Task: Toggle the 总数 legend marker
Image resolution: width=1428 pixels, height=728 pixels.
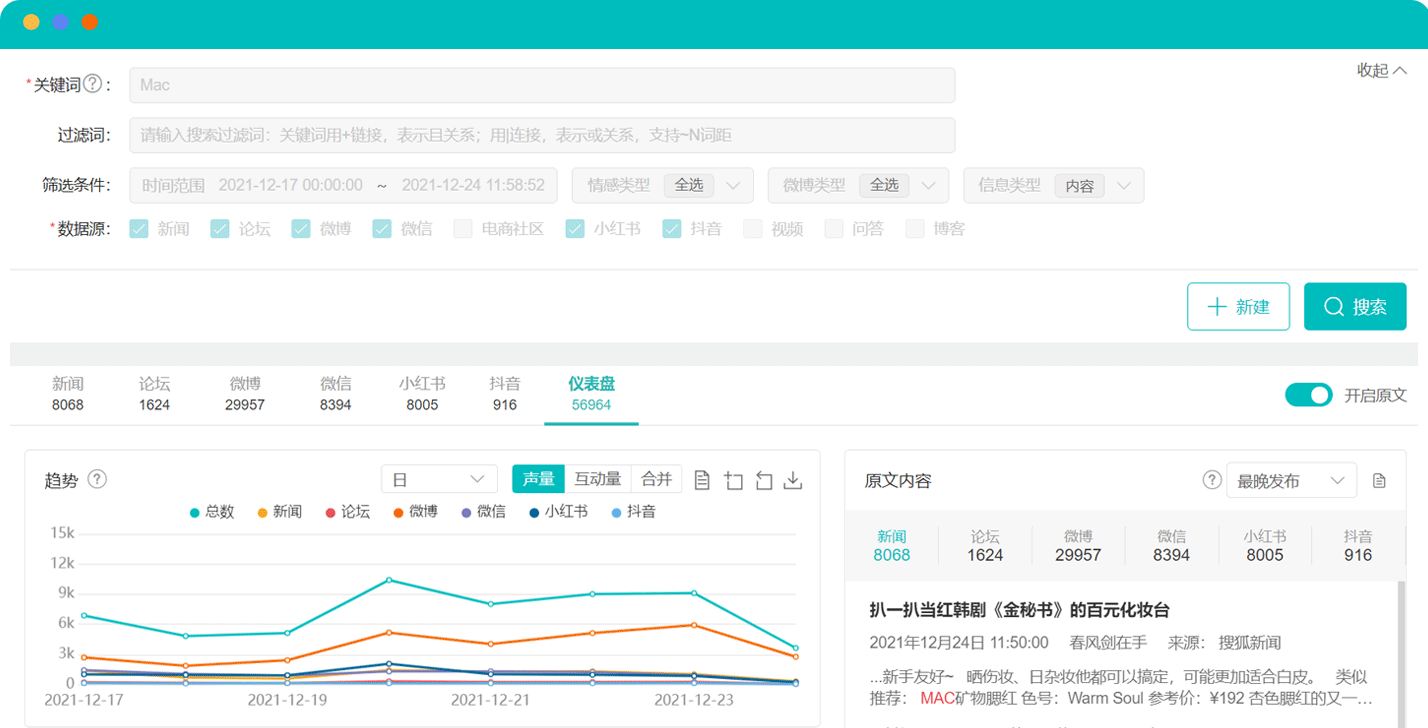Action: 194,512
